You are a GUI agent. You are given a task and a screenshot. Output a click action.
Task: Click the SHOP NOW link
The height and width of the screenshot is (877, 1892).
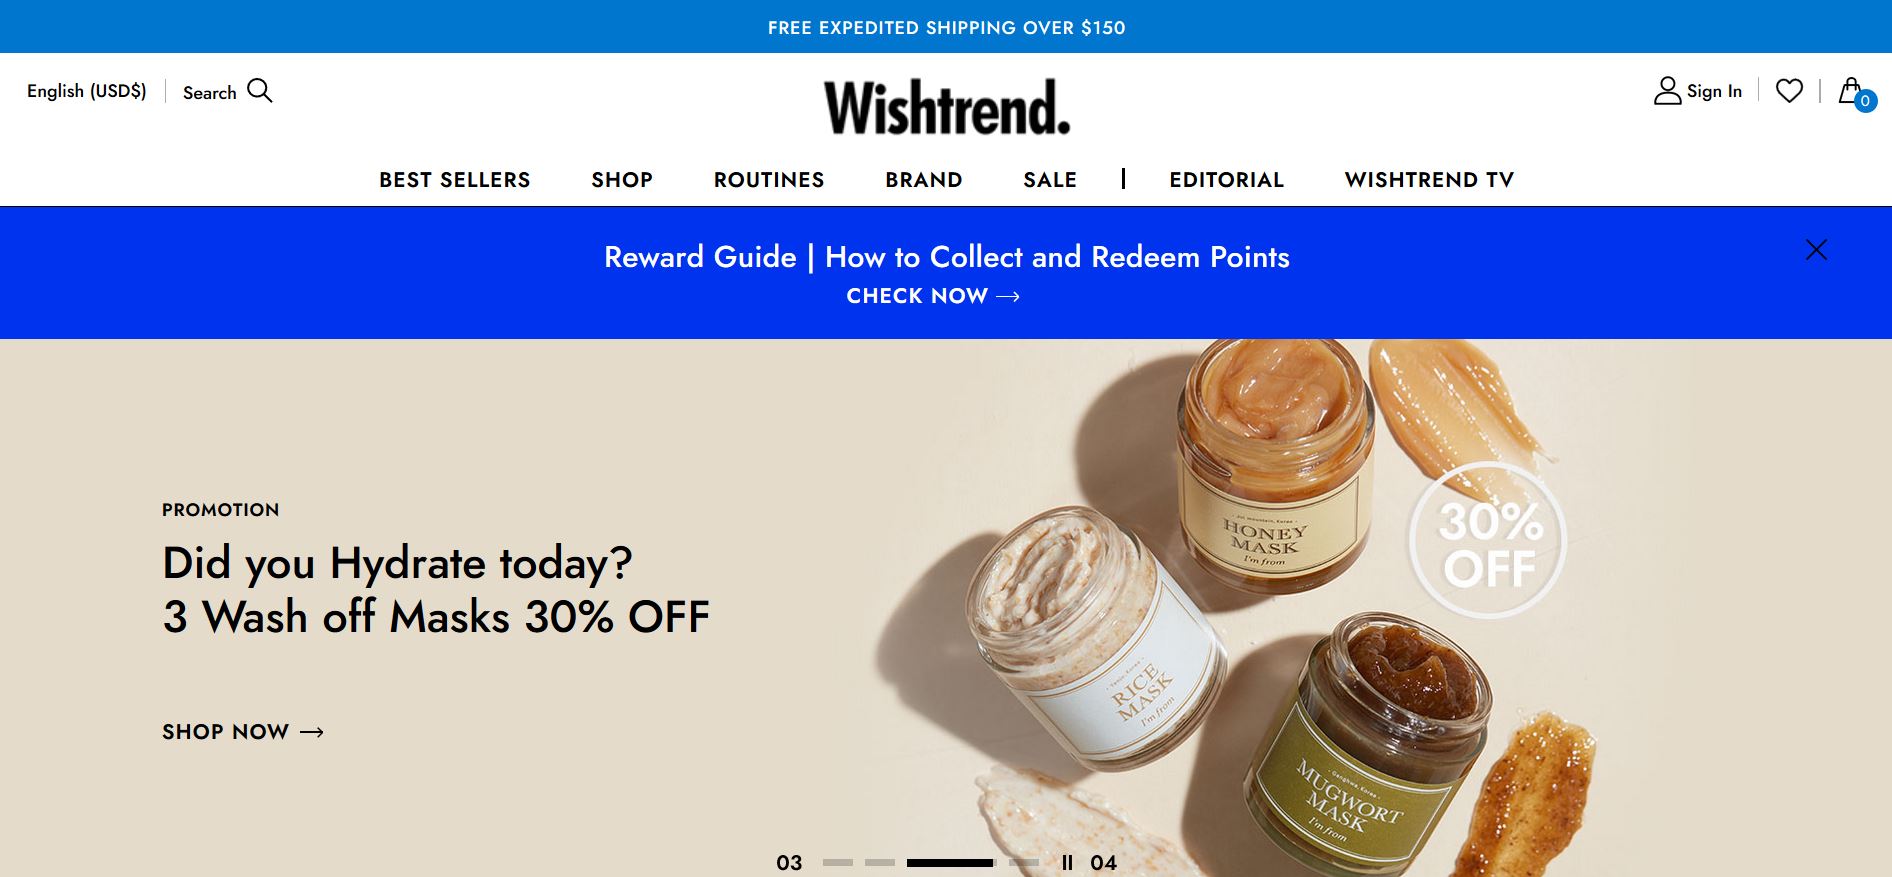point(243,732)
